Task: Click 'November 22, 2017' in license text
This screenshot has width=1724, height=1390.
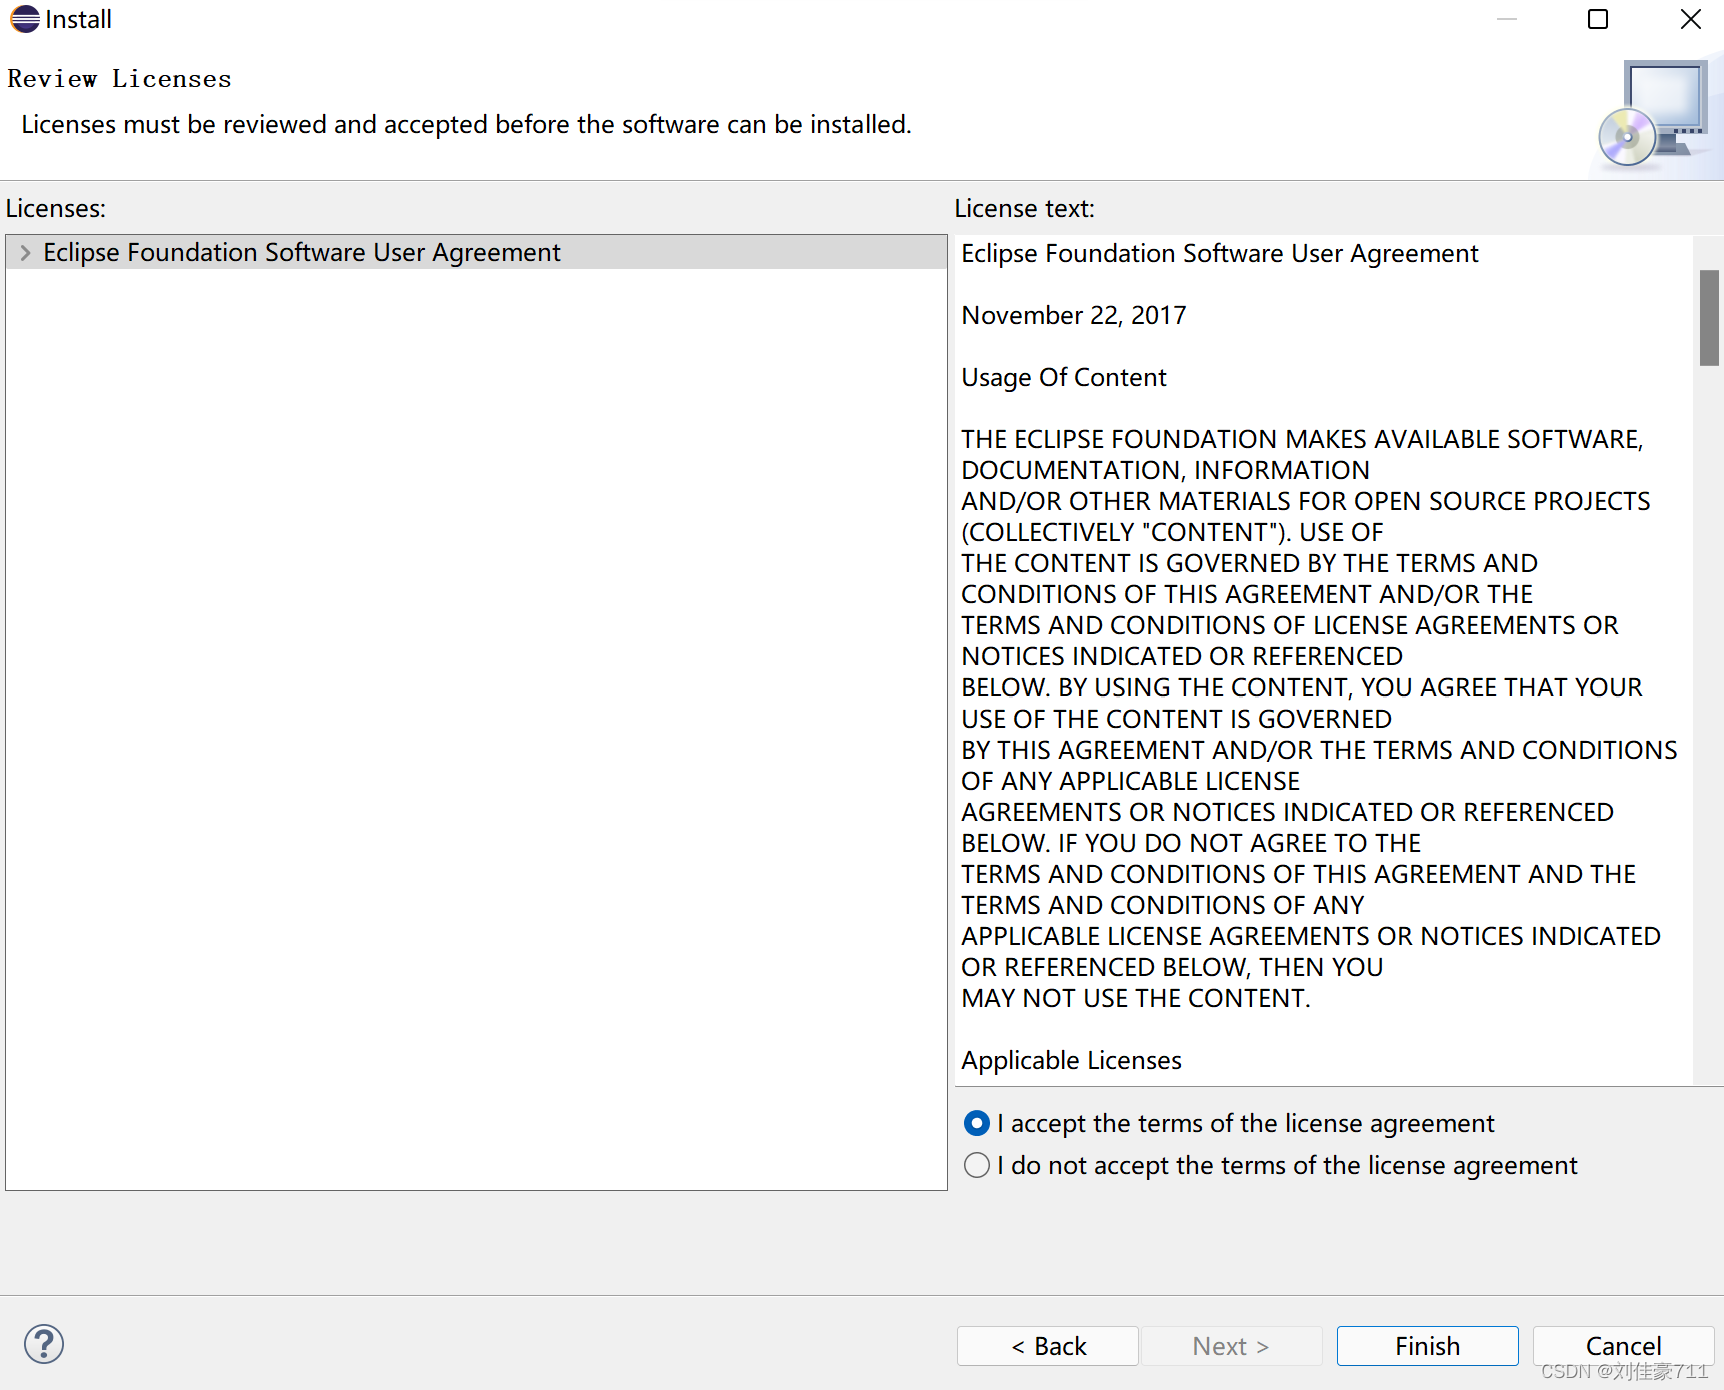Action: click(x=1073, y=315)
